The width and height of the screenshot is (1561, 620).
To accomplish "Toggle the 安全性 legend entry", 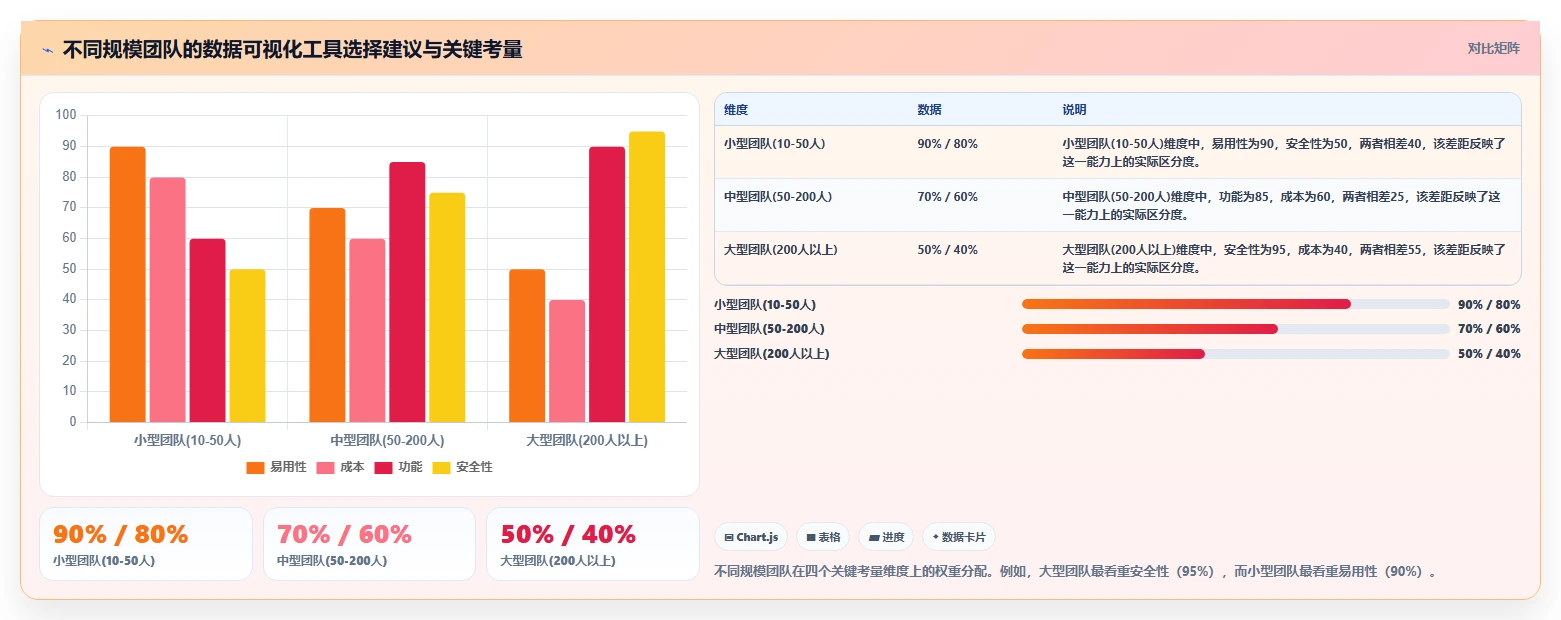I will tap(462, 467).
